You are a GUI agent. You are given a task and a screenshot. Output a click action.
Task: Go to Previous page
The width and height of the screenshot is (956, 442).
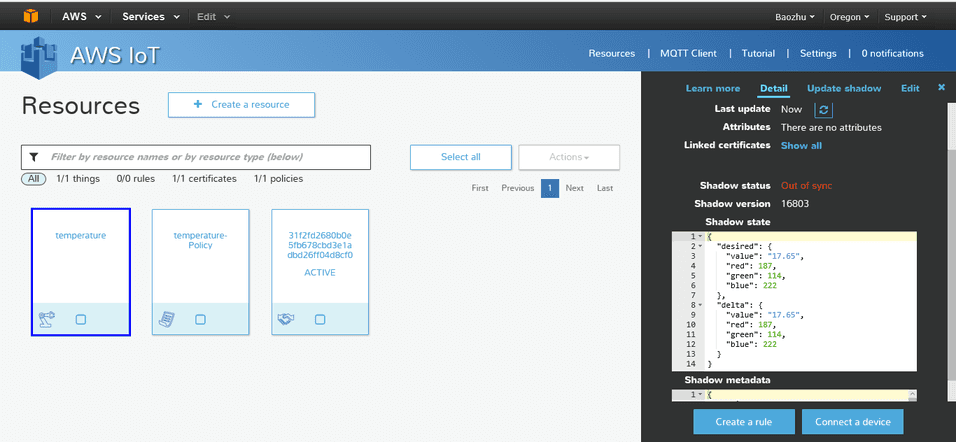click(x=518, y=188)
